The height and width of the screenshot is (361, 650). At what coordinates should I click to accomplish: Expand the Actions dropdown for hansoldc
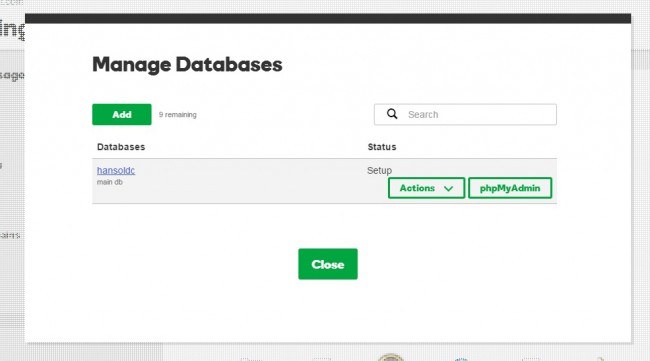[426, 188]
